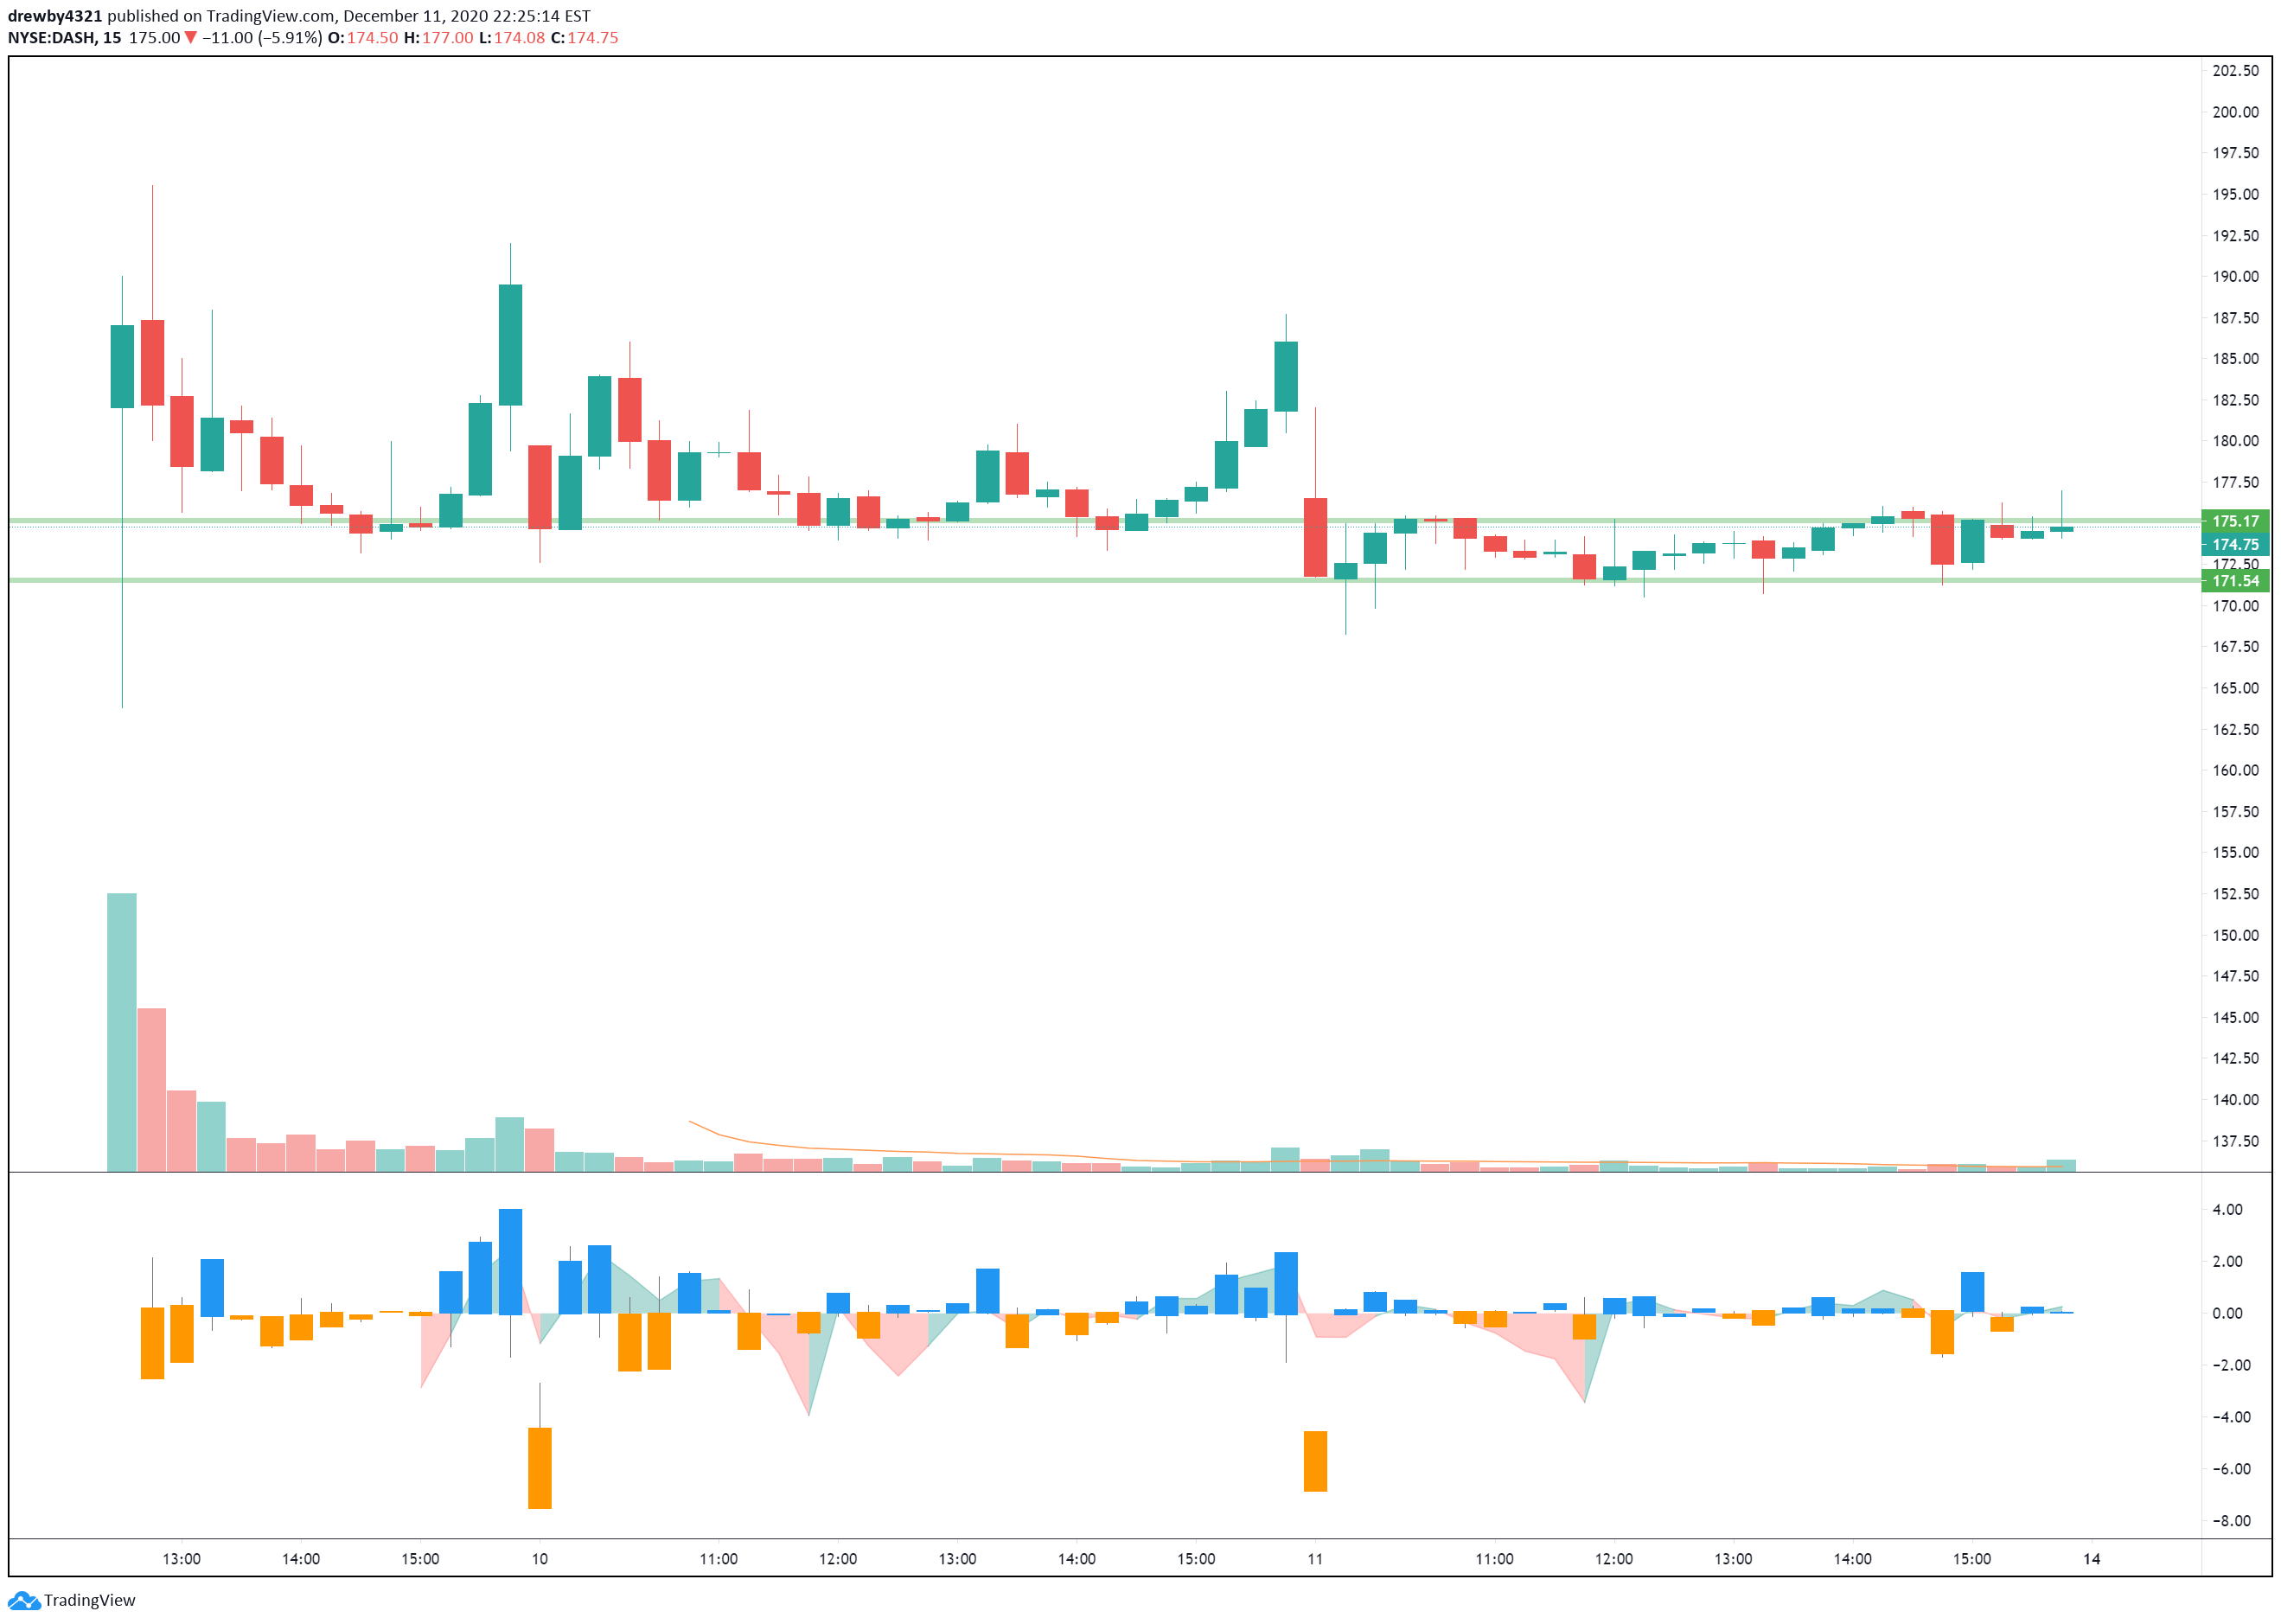Click the 200.00 price axis value
Image resolution: width=2281 pixels, height=1624 pixels.
pyautogui.click(x=2235, y=112)
